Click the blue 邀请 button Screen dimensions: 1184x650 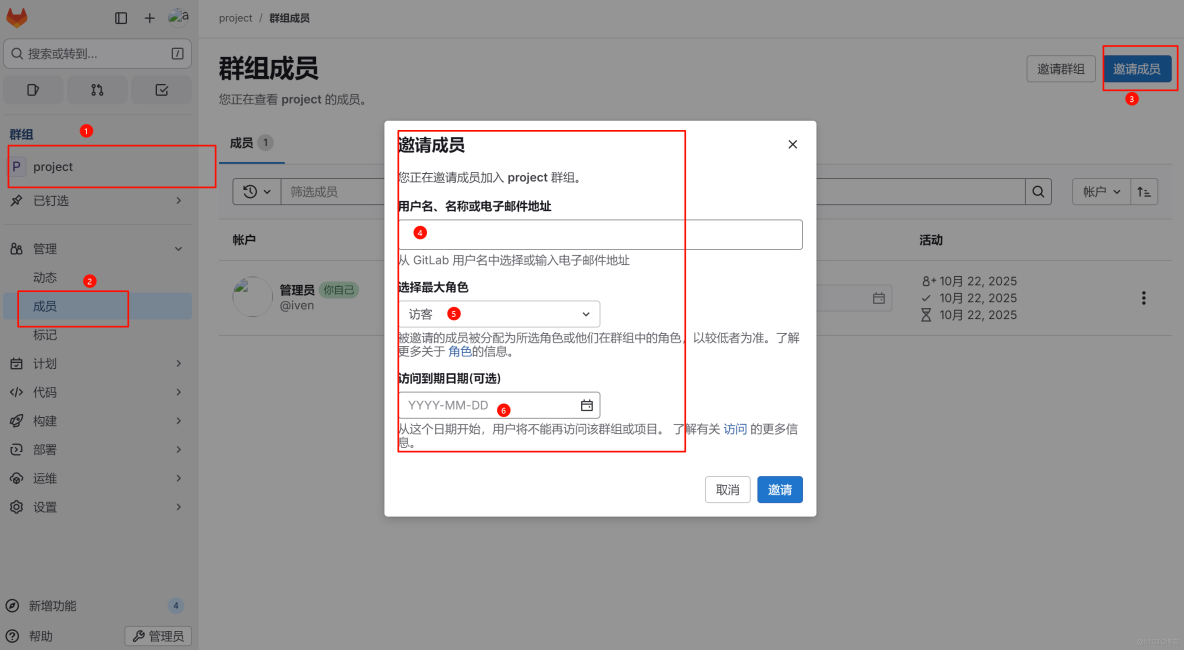point(779,489)
